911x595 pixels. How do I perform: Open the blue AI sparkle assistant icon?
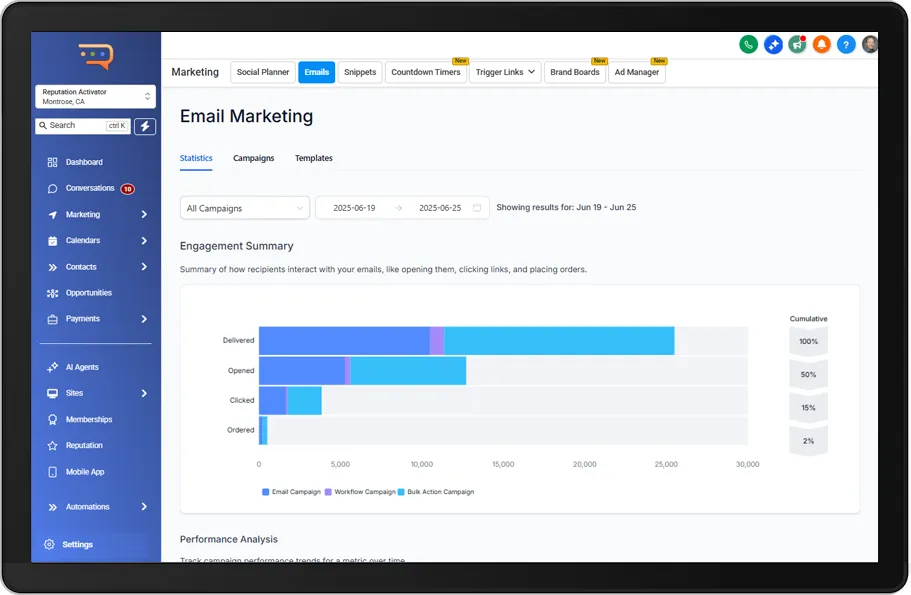pyautogui.click(x=773, y=44)
